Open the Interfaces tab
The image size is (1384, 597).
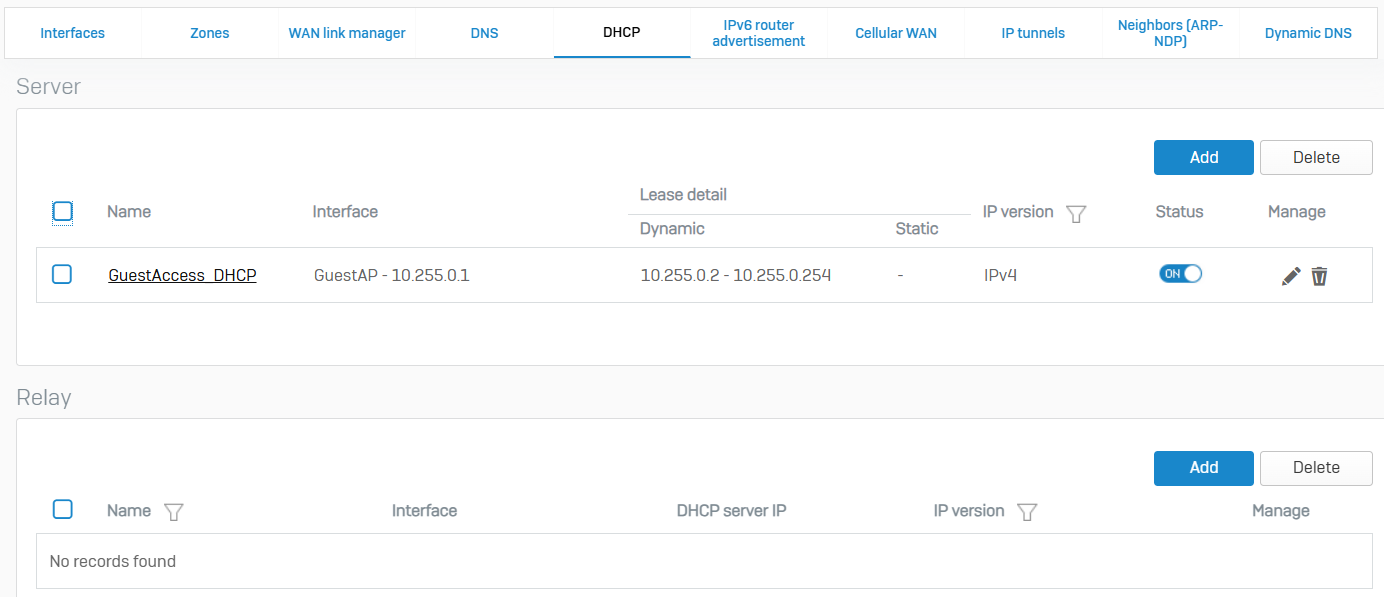coord(72,33)
